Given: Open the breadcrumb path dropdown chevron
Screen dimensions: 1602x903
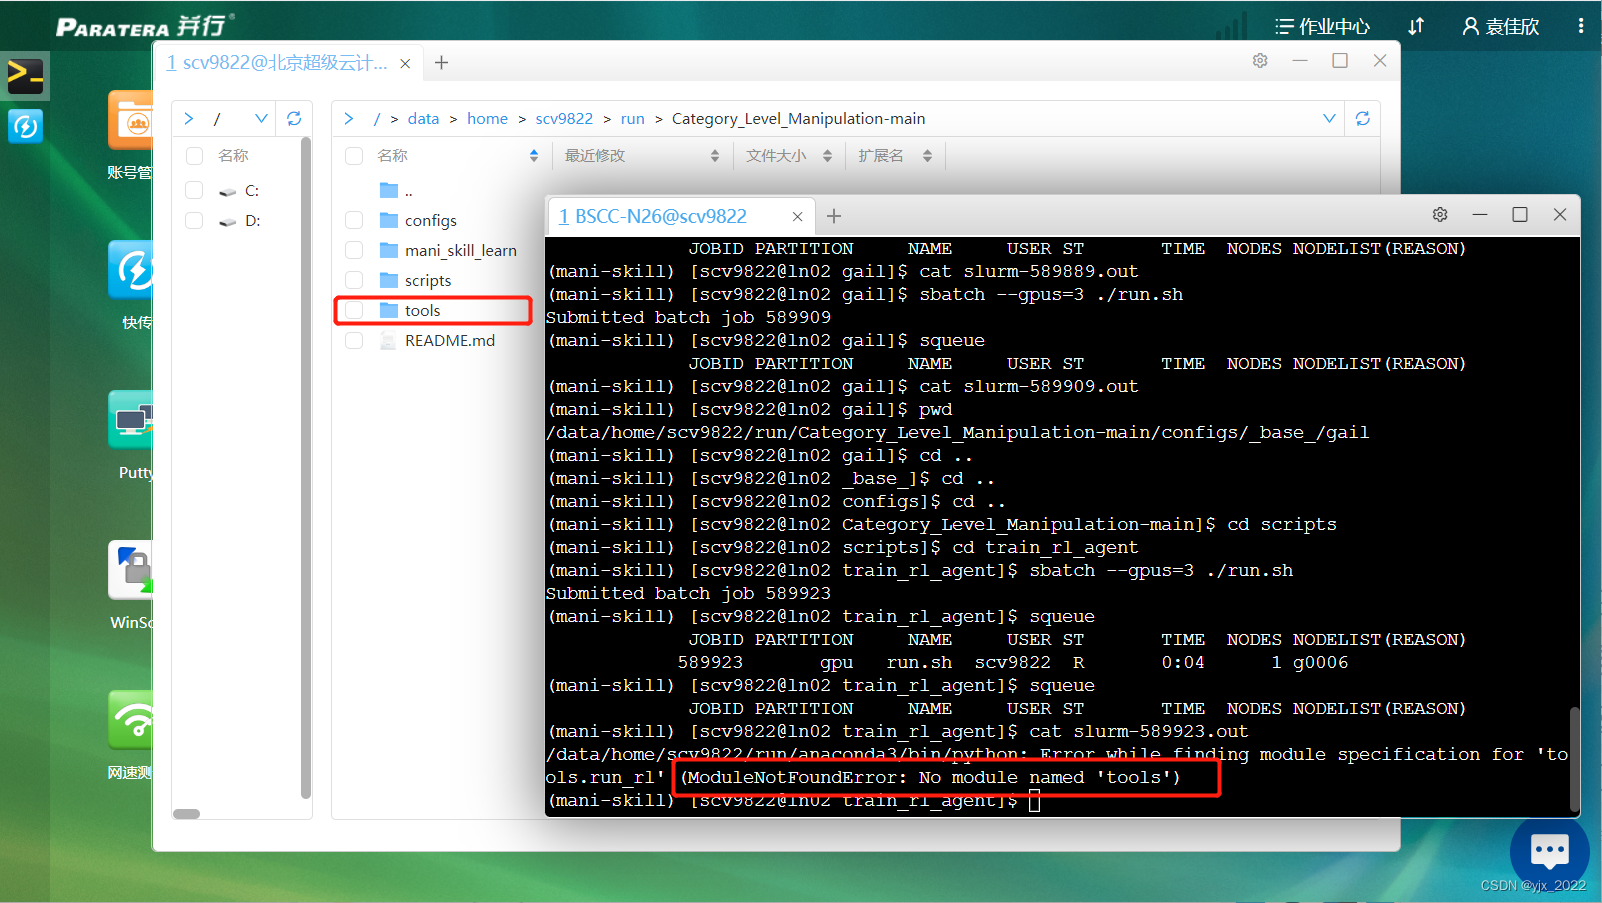Looking at the screenshot, I should point(1330,118).
